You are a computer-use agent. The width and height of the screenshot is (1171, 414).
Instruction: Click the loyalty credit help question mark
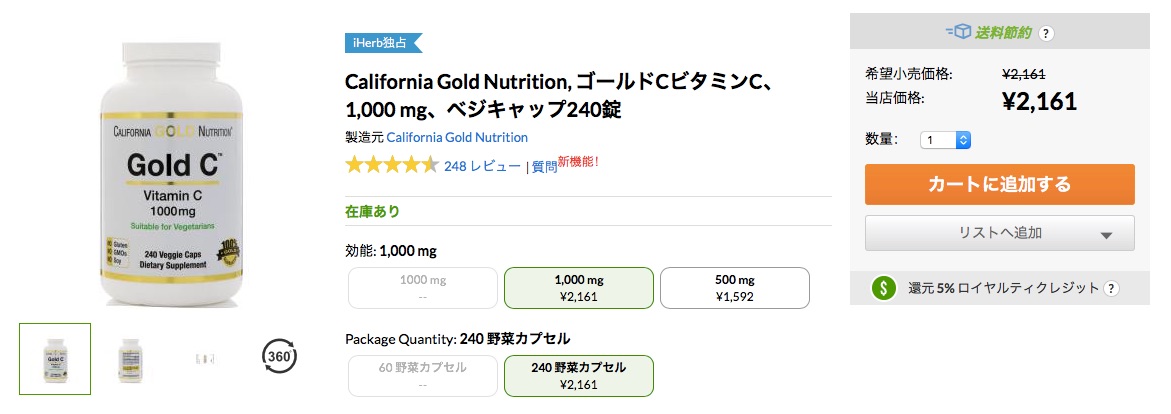pyautogui.click(x=1112, y=288)
